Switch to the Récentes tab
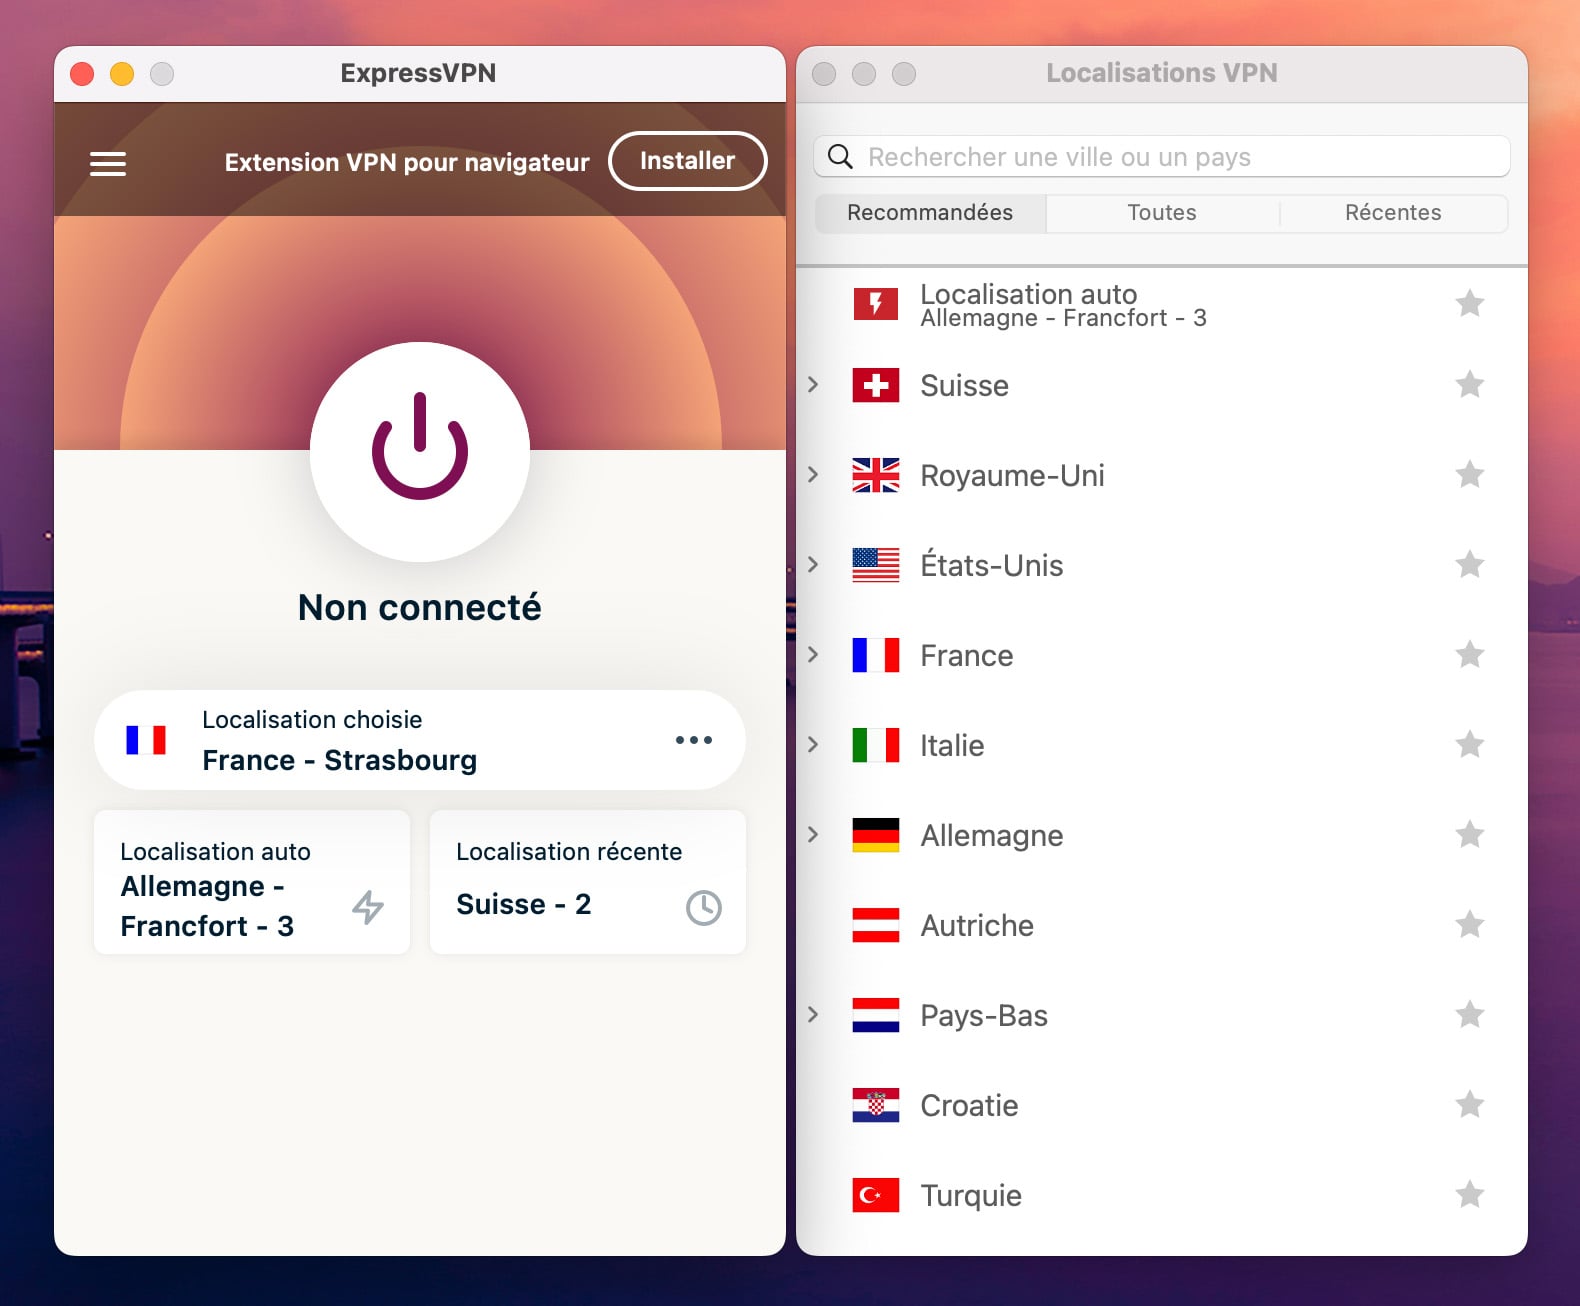Screen dimensions: 1580x1306 pos(1393,213)
